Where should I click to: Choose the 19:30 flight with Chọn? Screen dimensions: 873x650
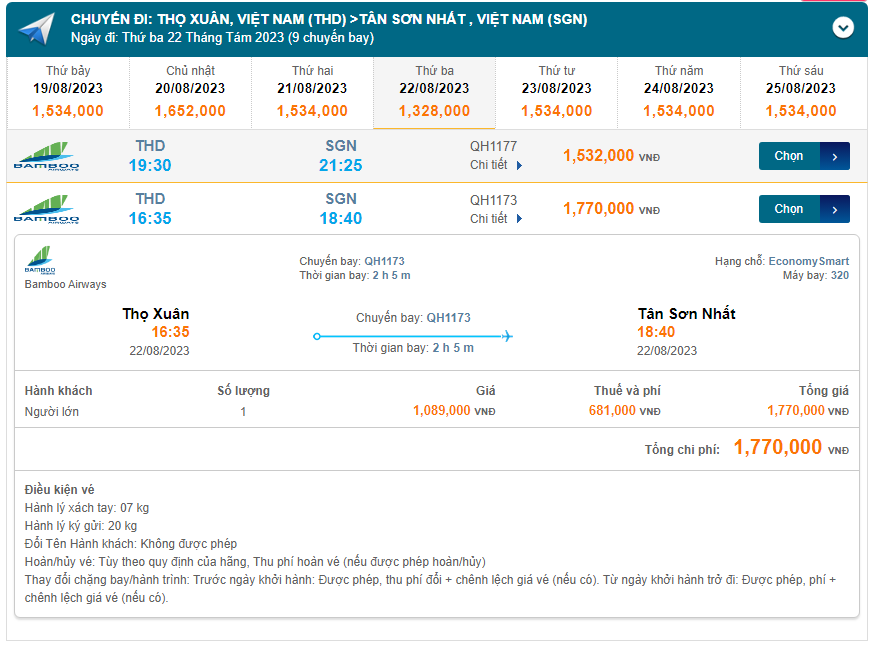point(789,156)
